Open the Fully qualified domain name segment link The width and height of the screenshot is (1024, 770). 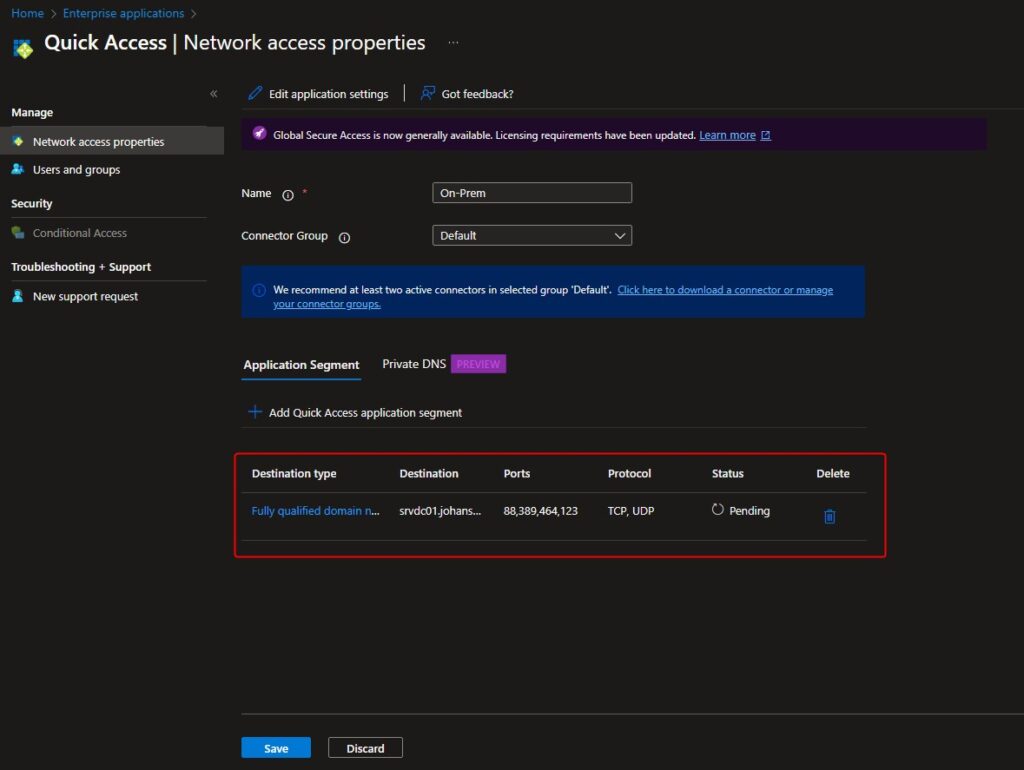point(315,511)
